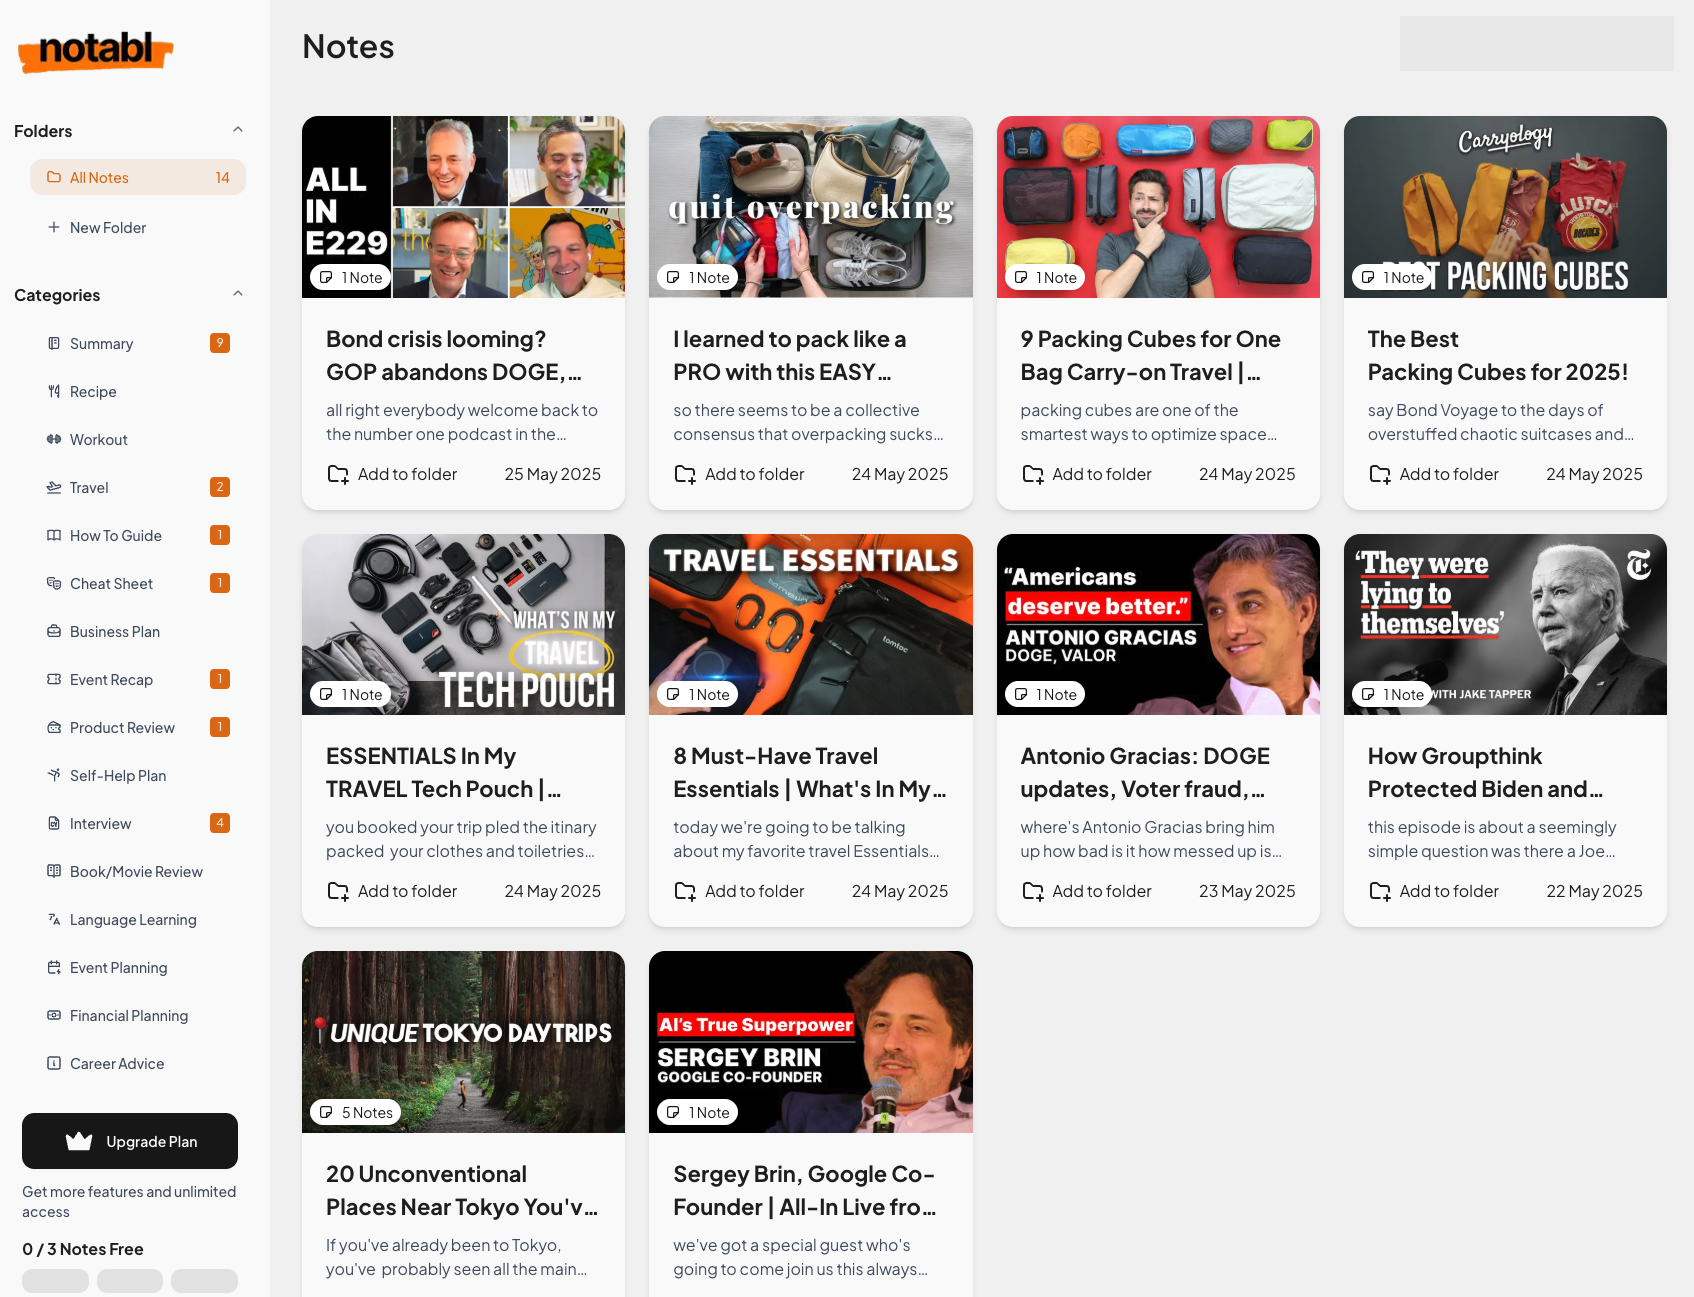Select the Interview category
Viewport: 1694px width, 1297px height.
138,823
